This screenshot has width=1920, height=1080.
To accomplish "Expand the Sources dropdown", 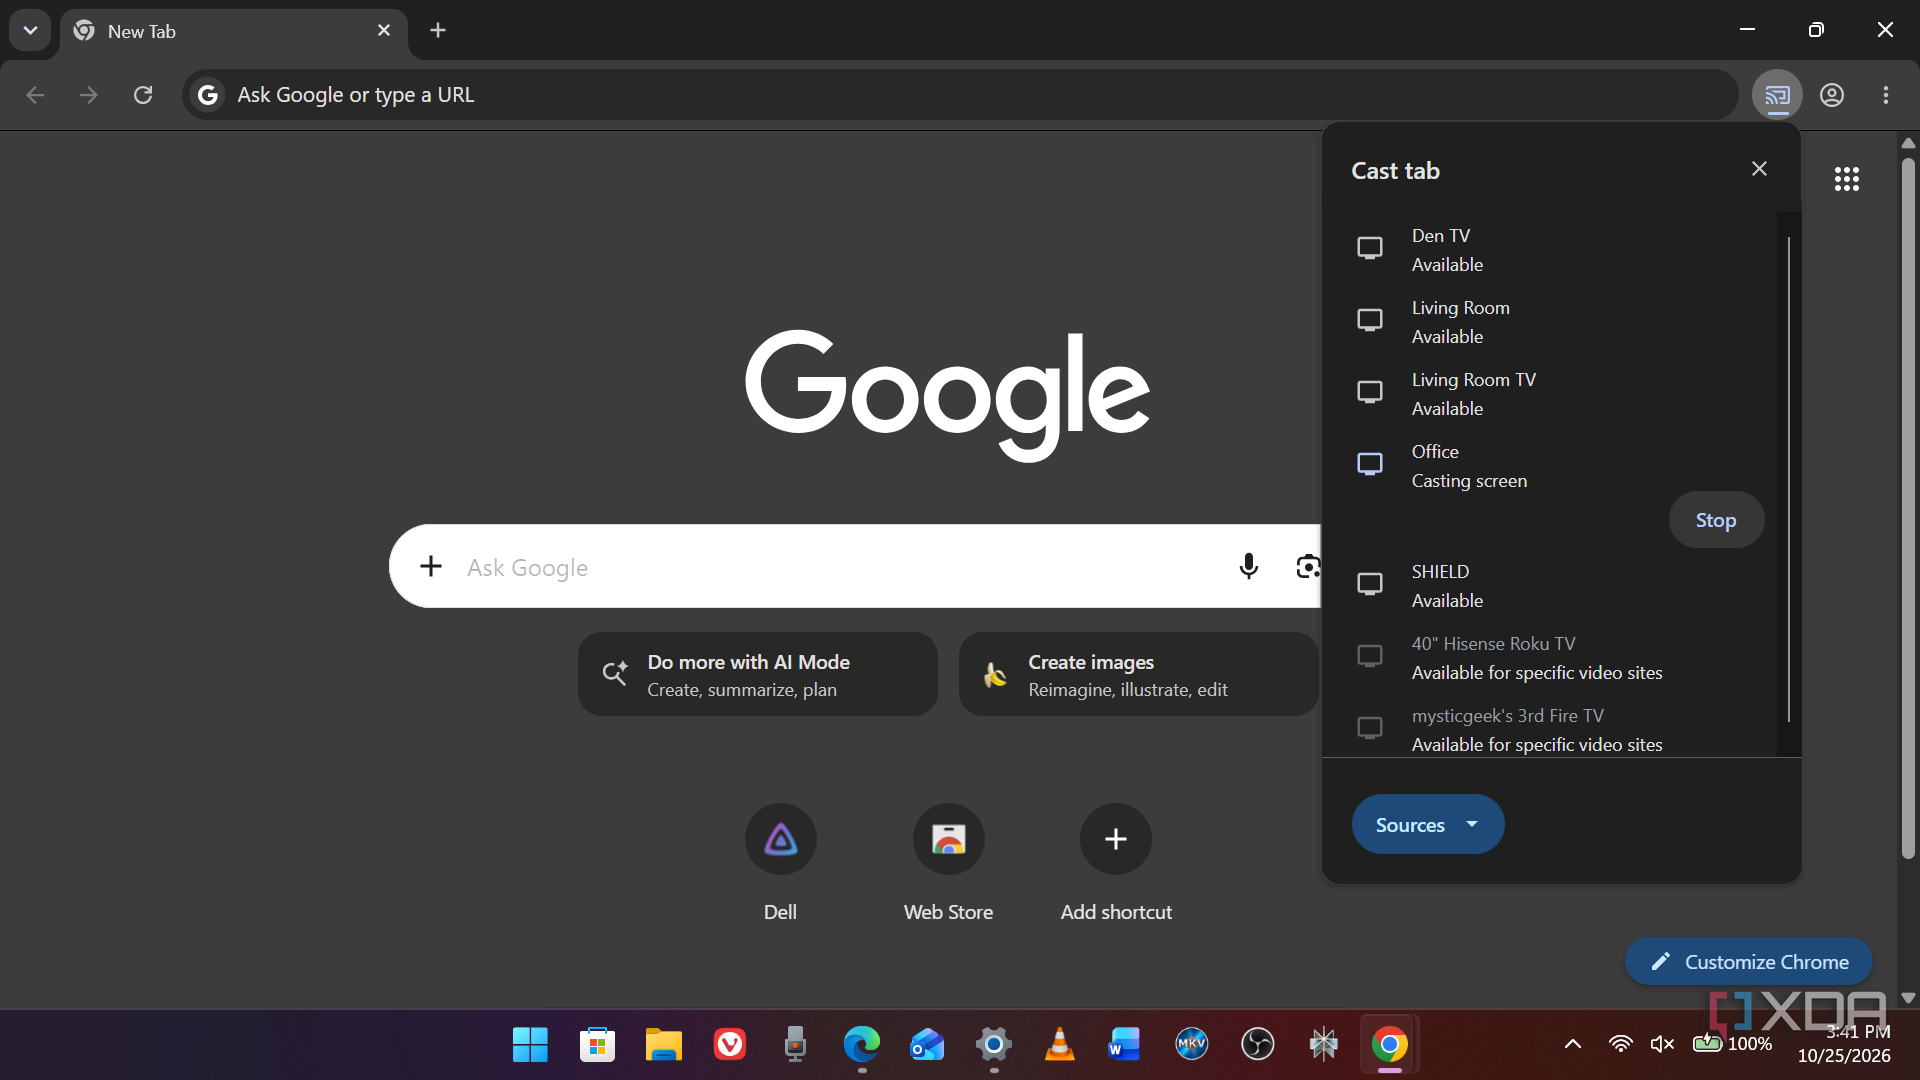I will click(x=1428, y=825).
